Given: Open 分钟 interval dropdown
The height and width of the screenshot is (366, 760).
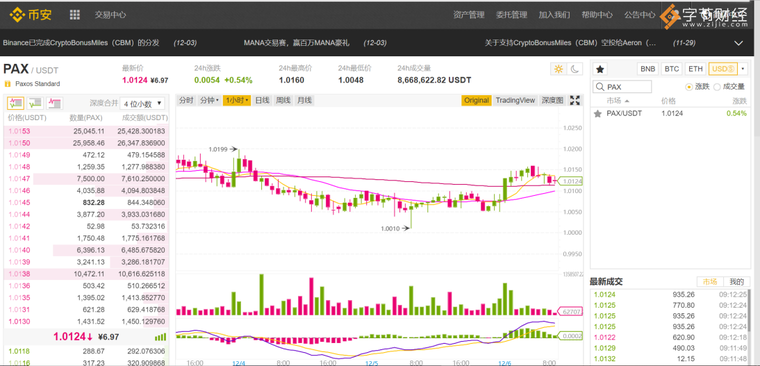Looking at the screenshot, I should click(209, 100).
